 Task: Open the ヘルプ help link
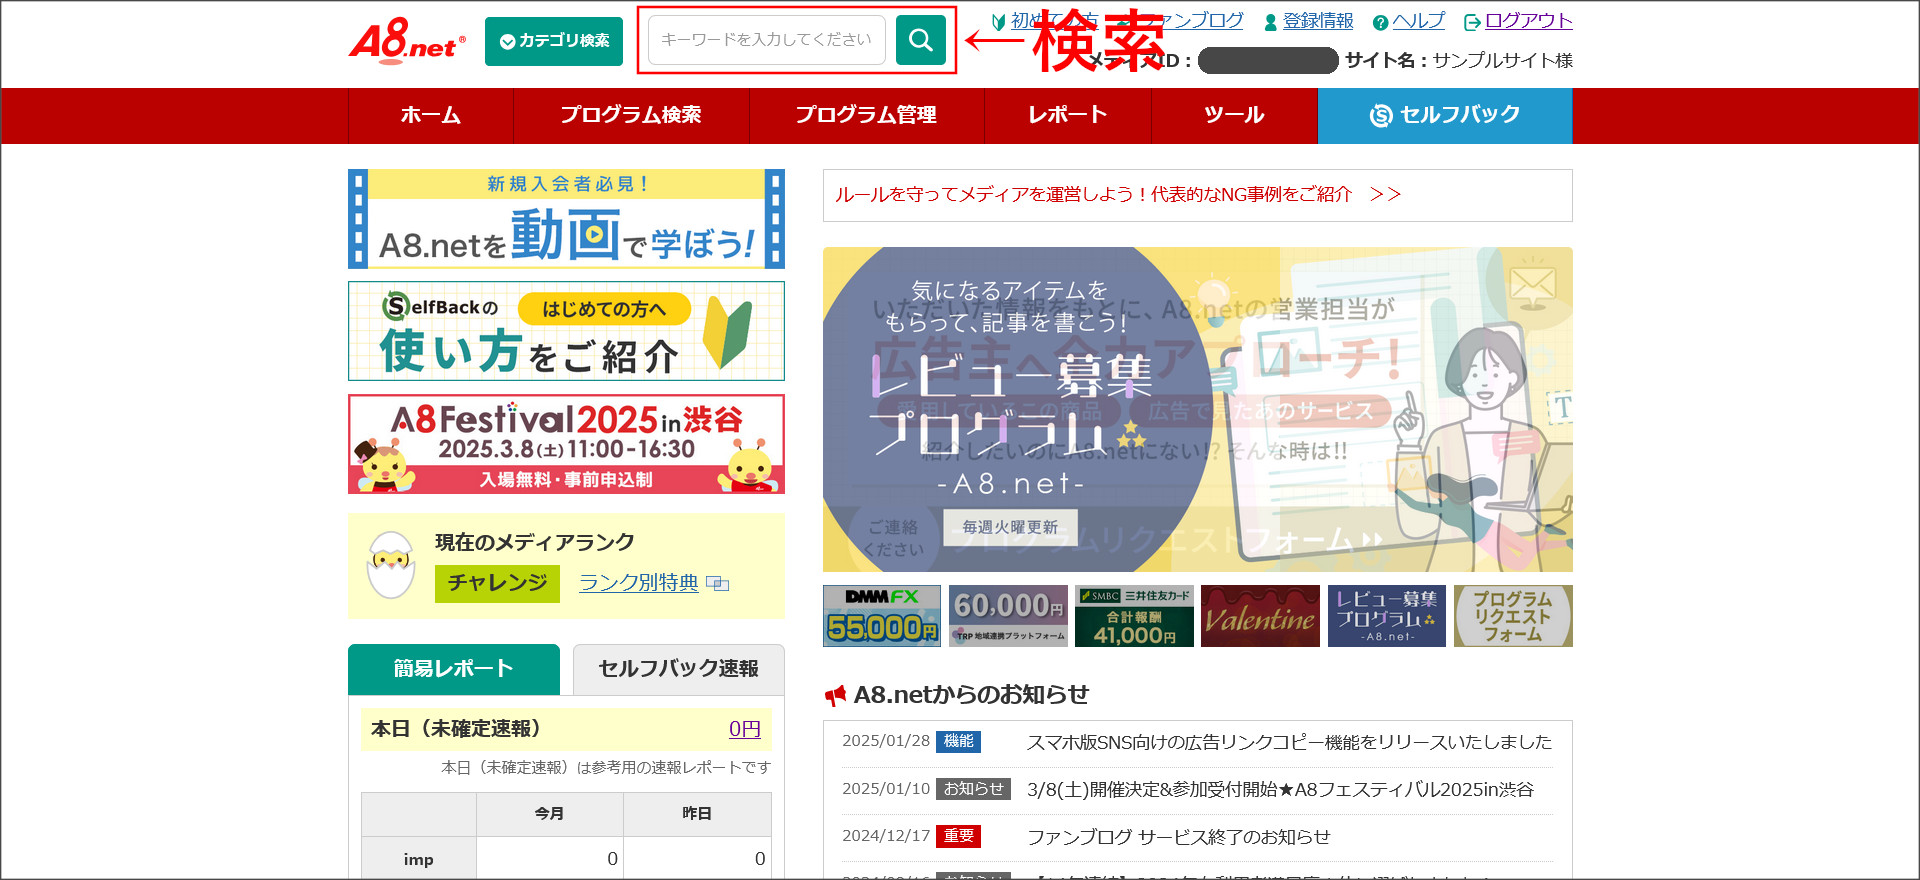click(1419, 21)
